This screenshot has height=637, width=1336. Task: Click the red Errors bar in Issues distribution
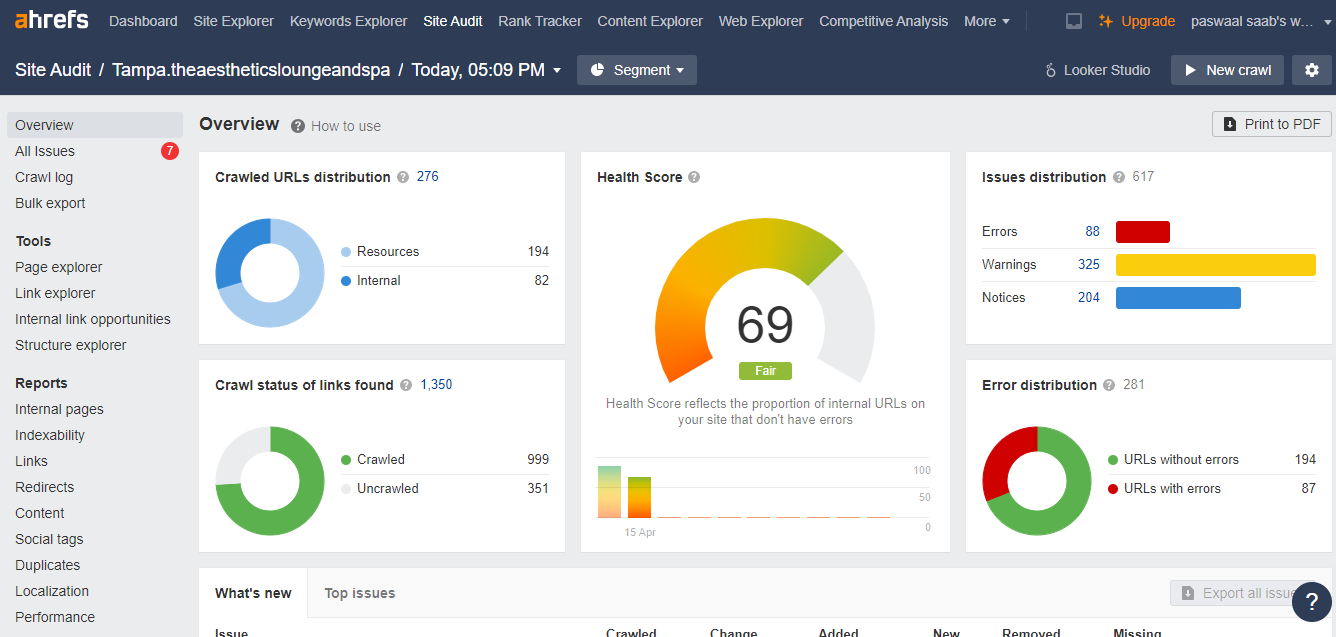coord(1143,232)
